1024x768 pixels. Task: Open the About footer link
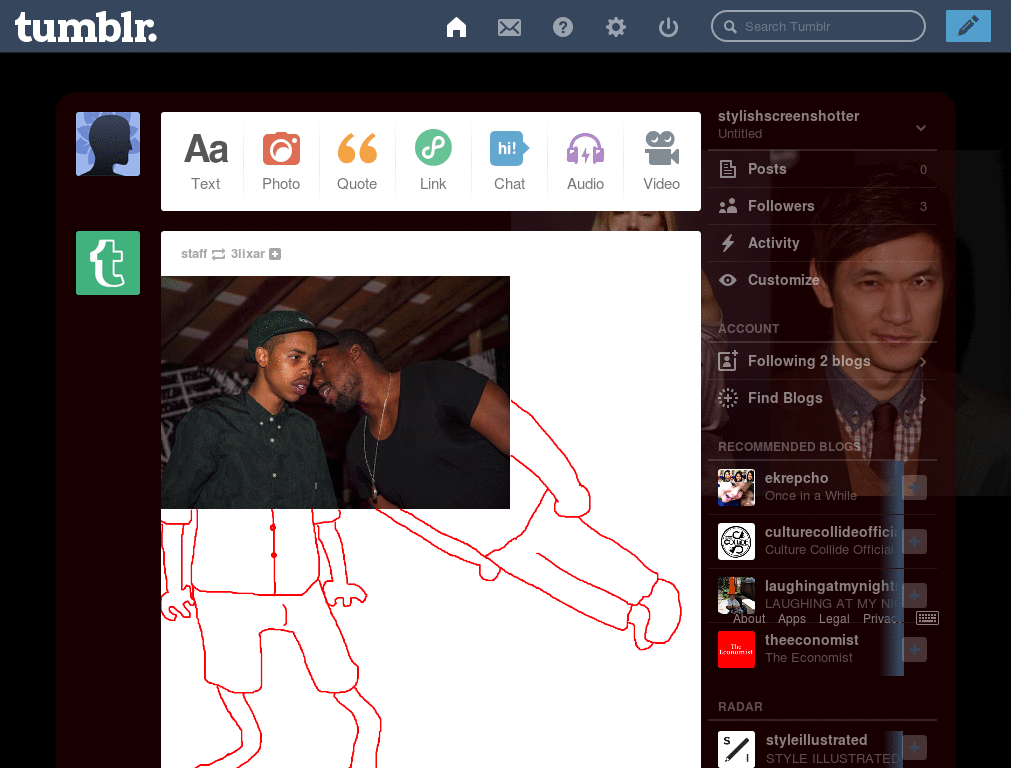click(x=748, y=618)
